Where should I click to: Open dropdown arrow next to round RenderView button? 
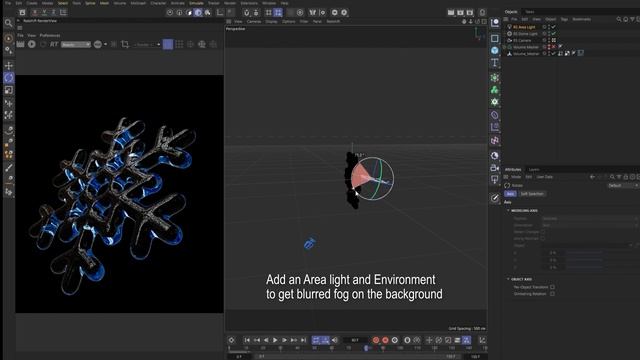click(x=105, y=44)
